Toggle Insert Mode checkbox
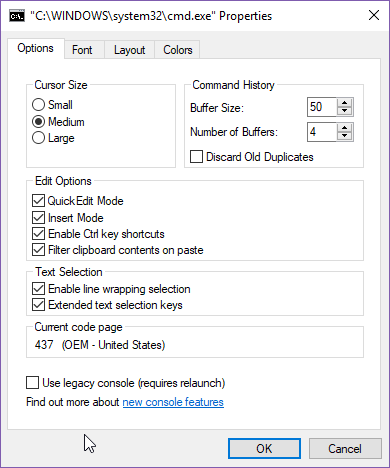Image resolution: width=390 pixels, height=468 pixels. click(38, 218)
